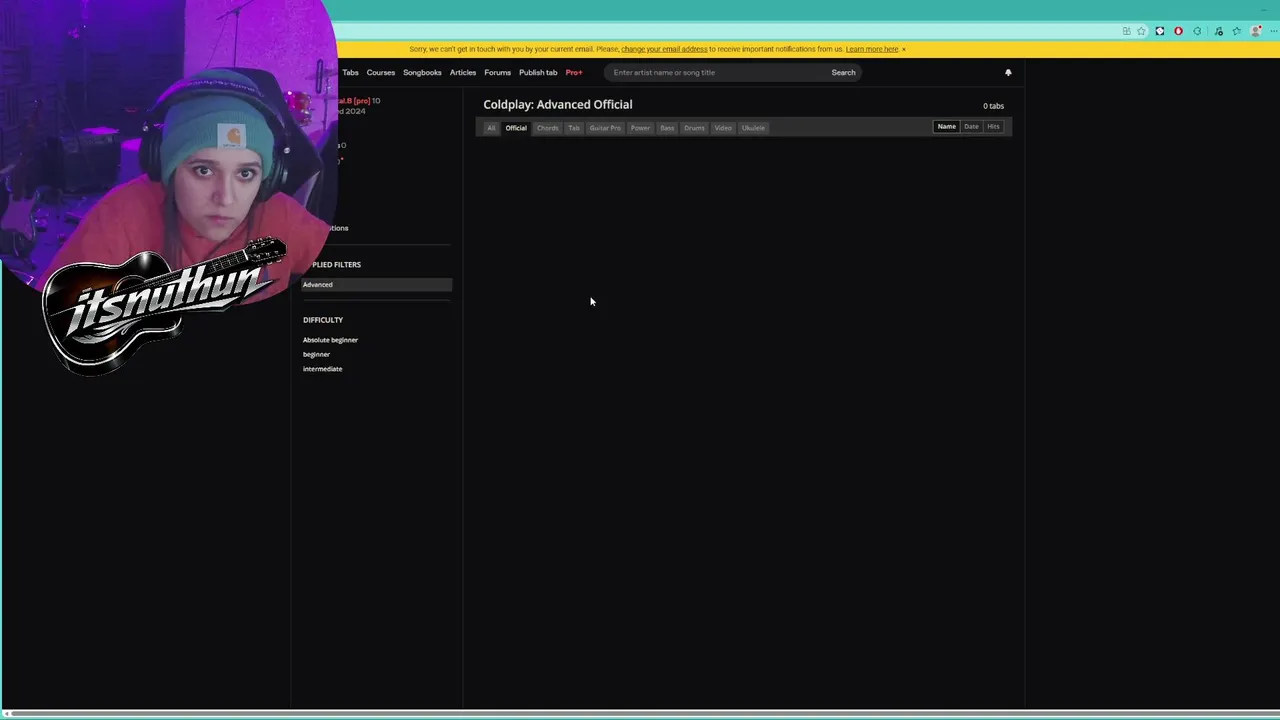Viewport: 1280px width, 720px height.
Task: Add page to favorites star icon
Action: pyautogui.click(x=1141, y=31)
